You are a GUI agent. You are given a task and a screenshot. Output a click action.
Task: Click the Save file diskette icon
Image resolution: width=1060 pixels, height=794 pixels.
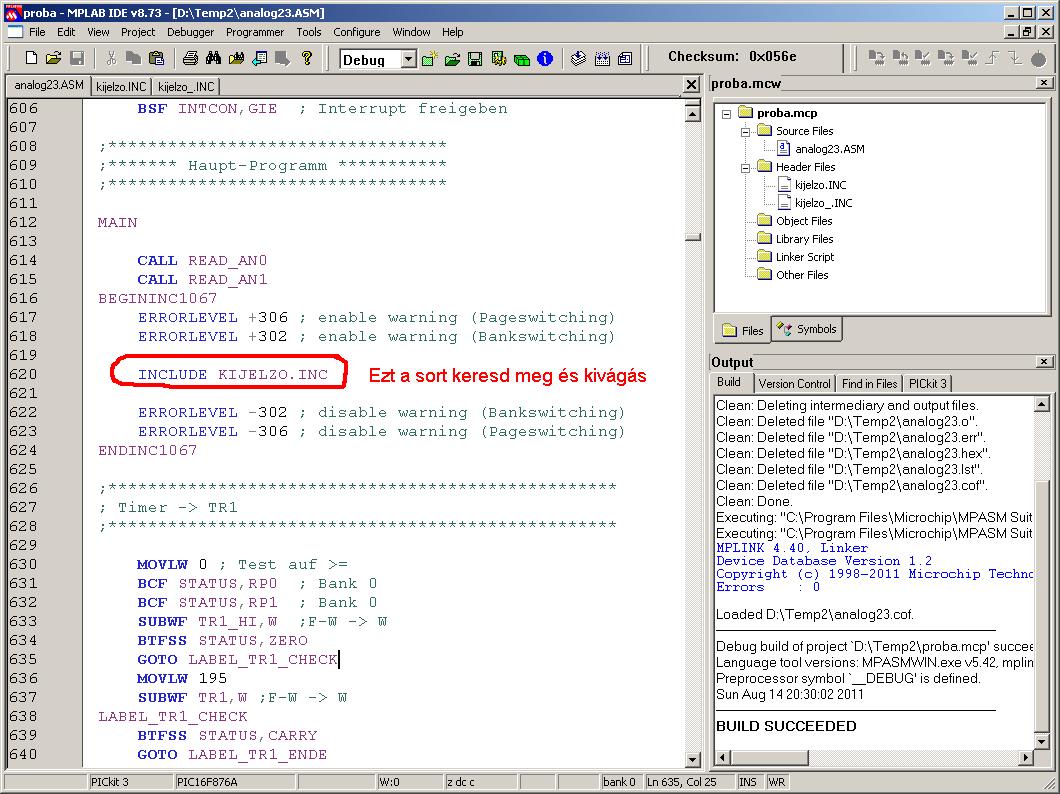coord(76,58)
